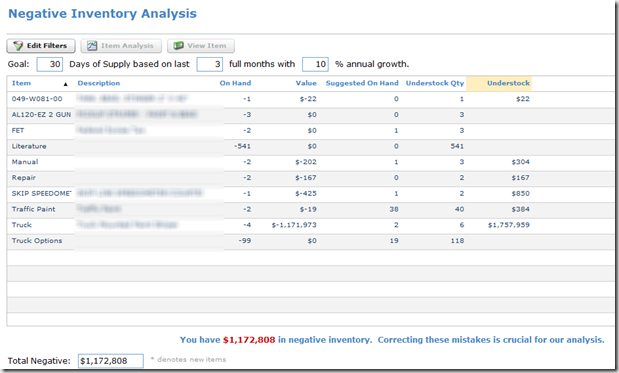Sort by Value column header
This screenshot has width=619, height=373.
tap(306, 83)
